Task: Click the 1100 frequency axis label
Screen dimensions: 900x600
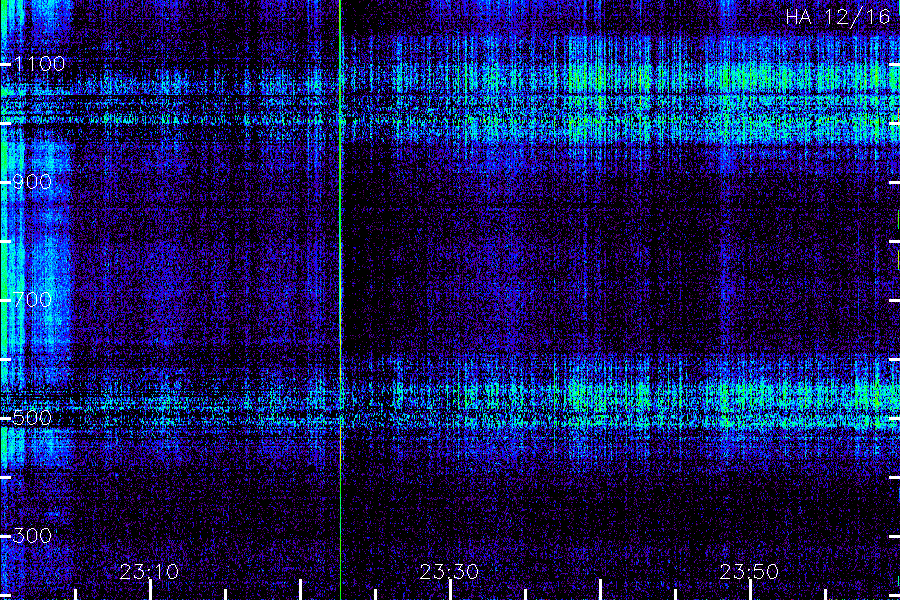Action: point(39,64)
